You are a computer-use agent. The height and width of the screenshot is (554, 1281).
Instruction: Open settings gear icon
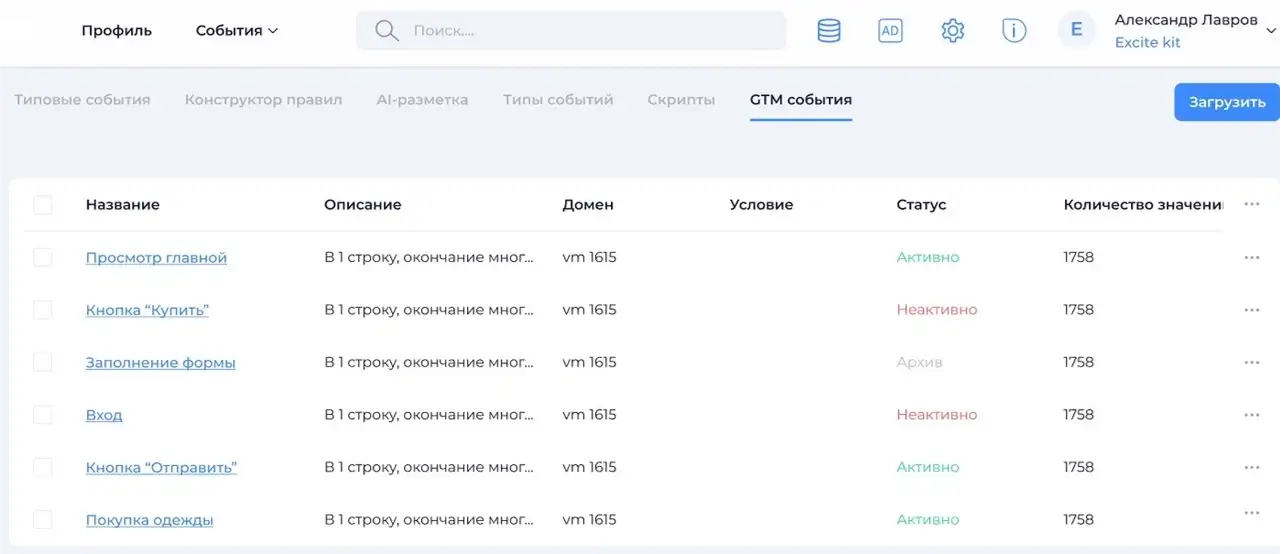pyautogui.click(x=953, y=31)
